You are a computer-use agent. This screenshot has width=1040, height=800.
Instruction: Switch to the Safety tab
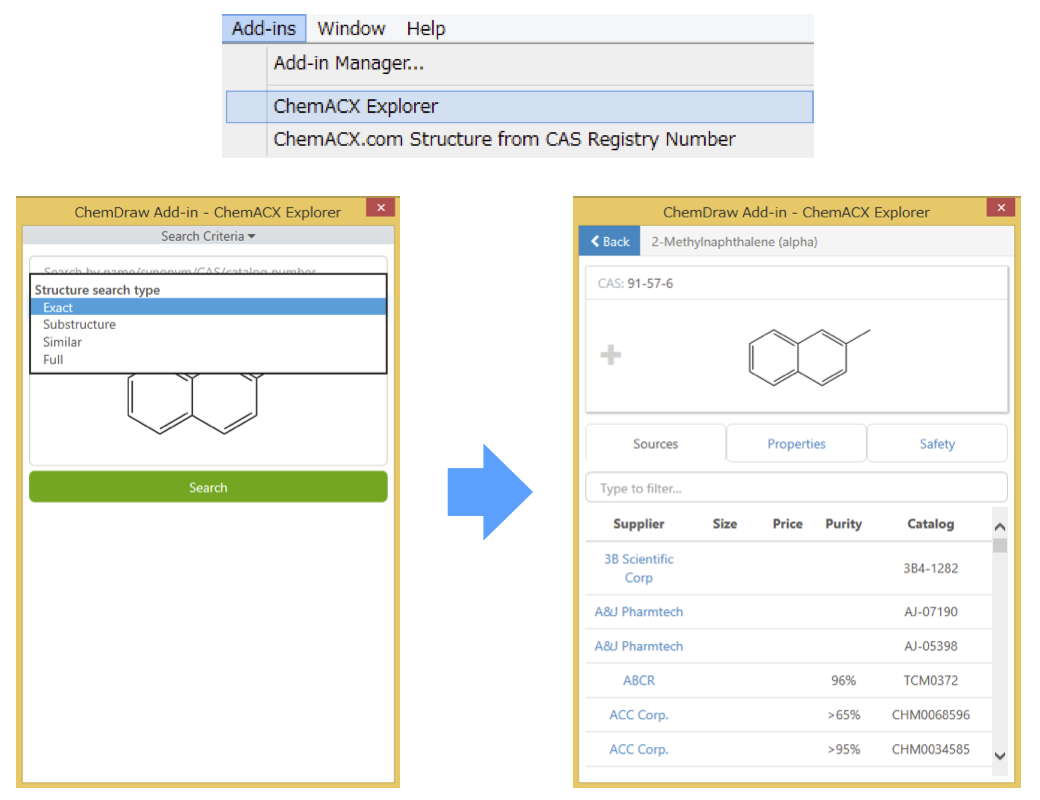coord(936,443)
